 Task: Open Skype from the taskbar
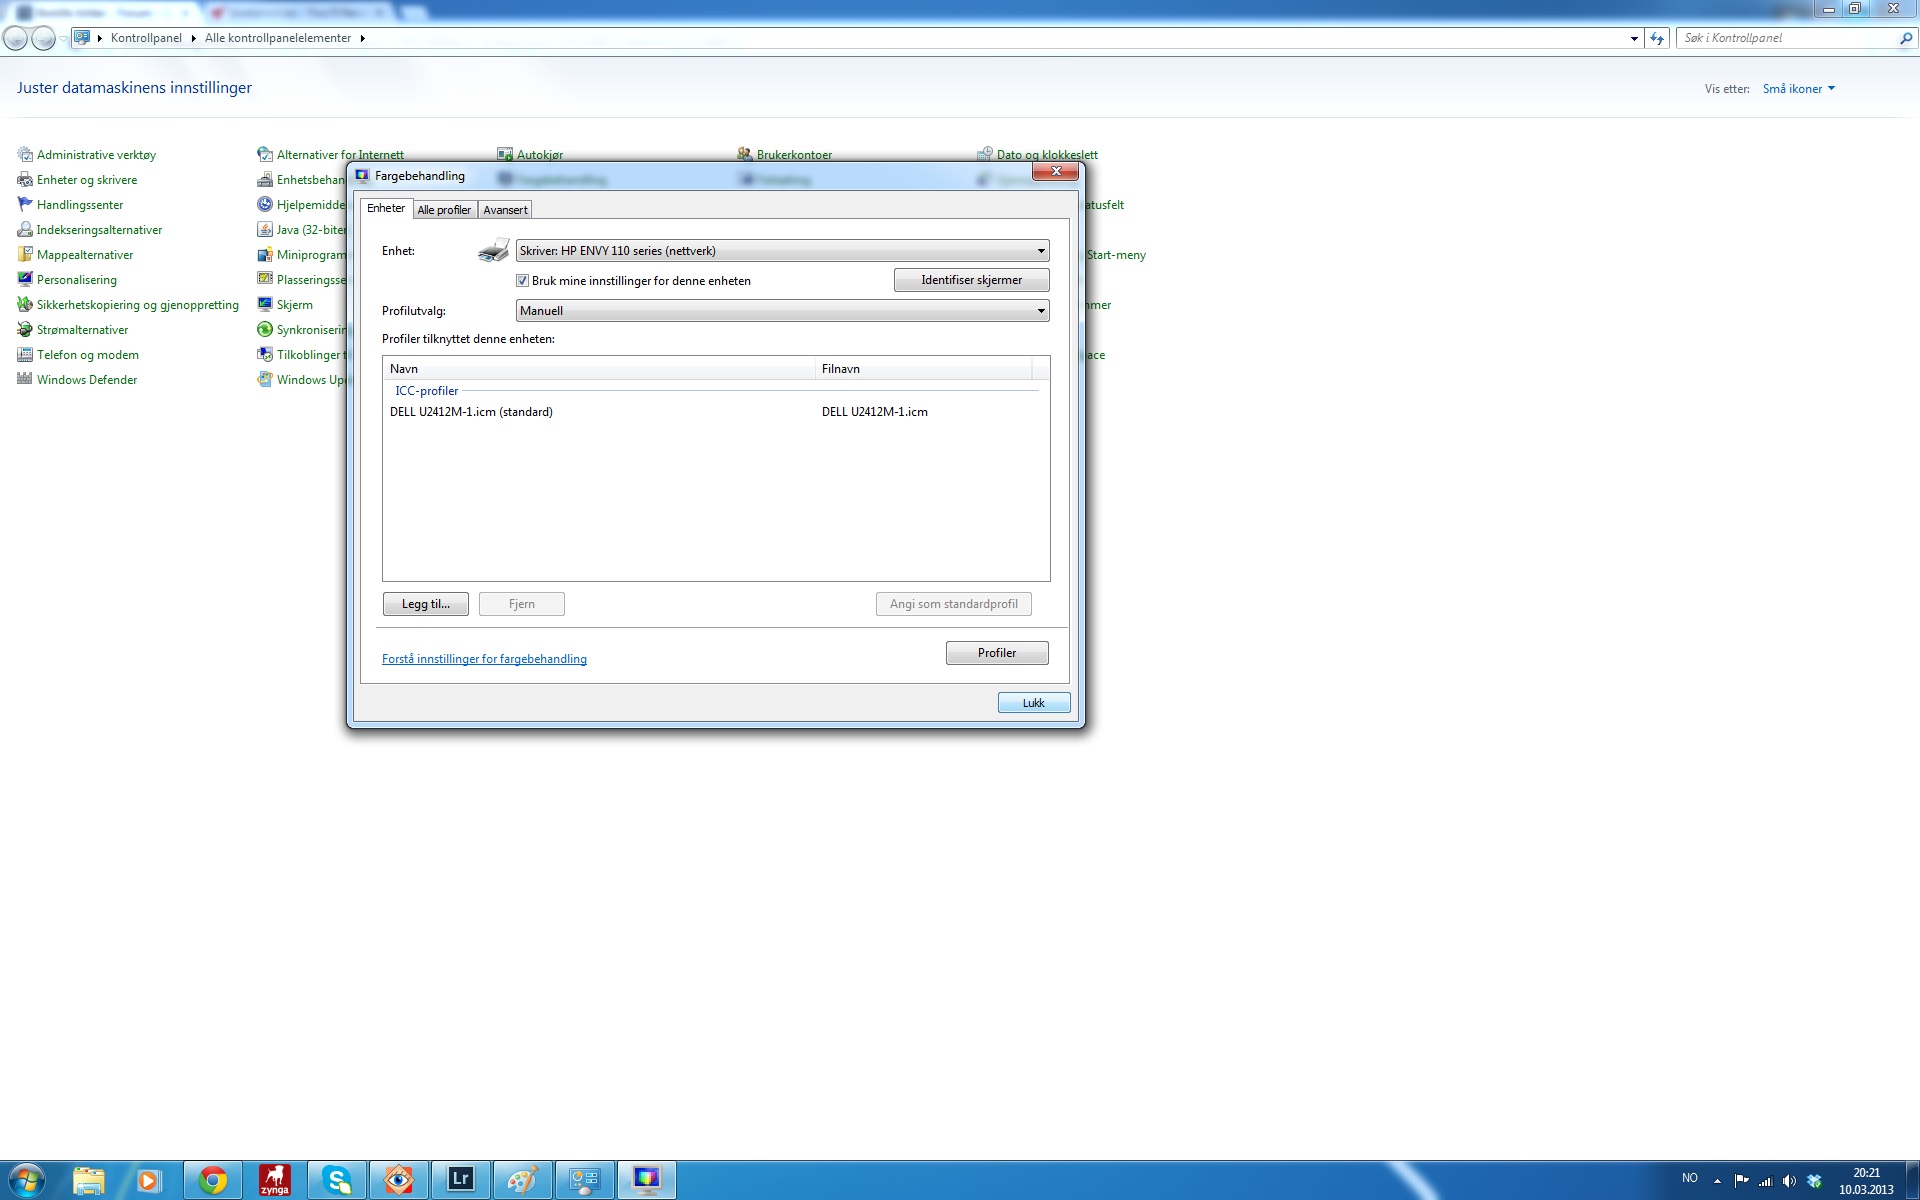pyautogui.click(x=337, y=1180)
